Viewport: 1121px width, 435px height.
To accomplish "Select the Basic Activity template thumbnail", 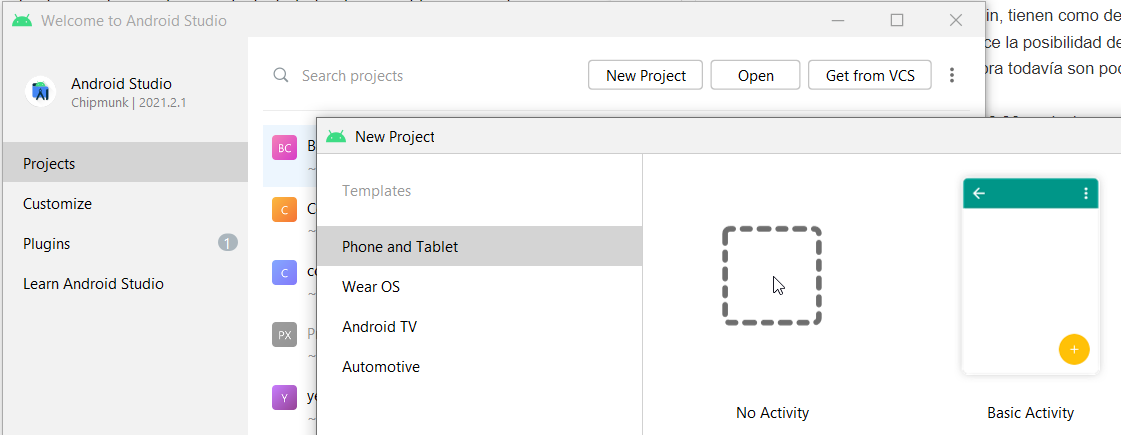I will tap(1030, 277).
